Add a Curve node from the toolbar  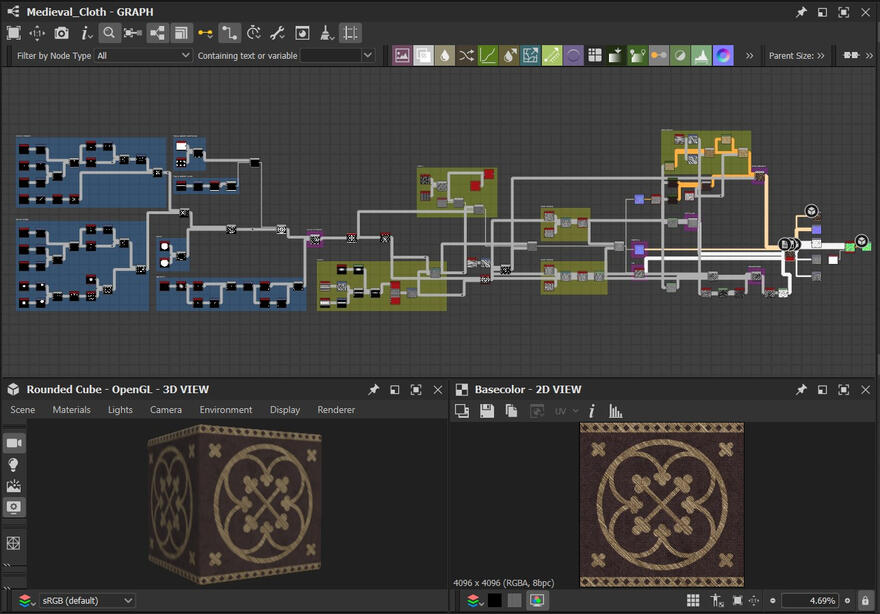click(488, 56)
